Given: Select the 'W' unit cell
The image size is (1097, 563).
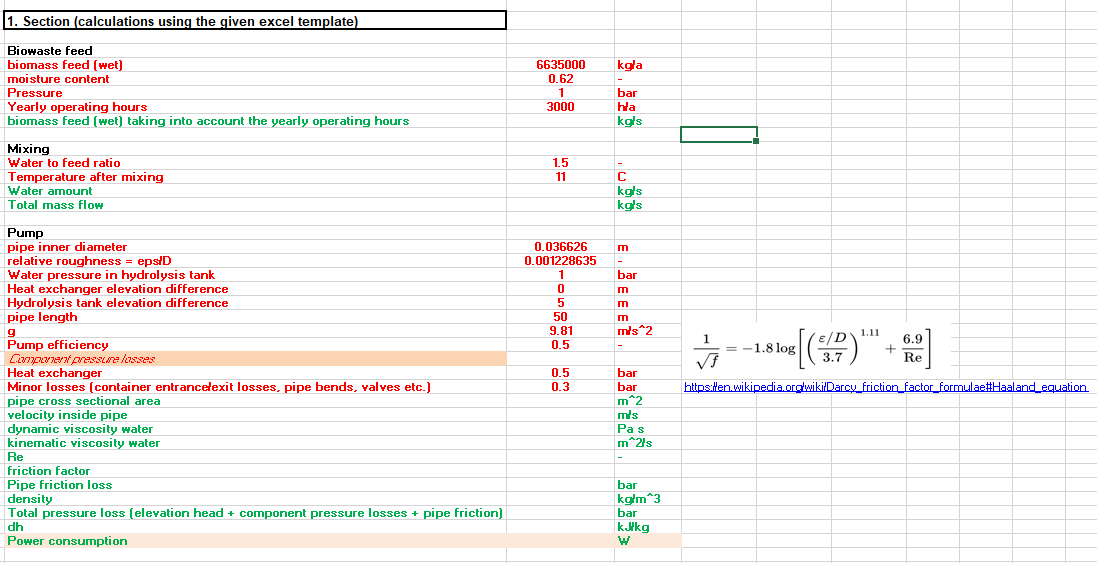Looking at the screenshot, I should point(647,541).
